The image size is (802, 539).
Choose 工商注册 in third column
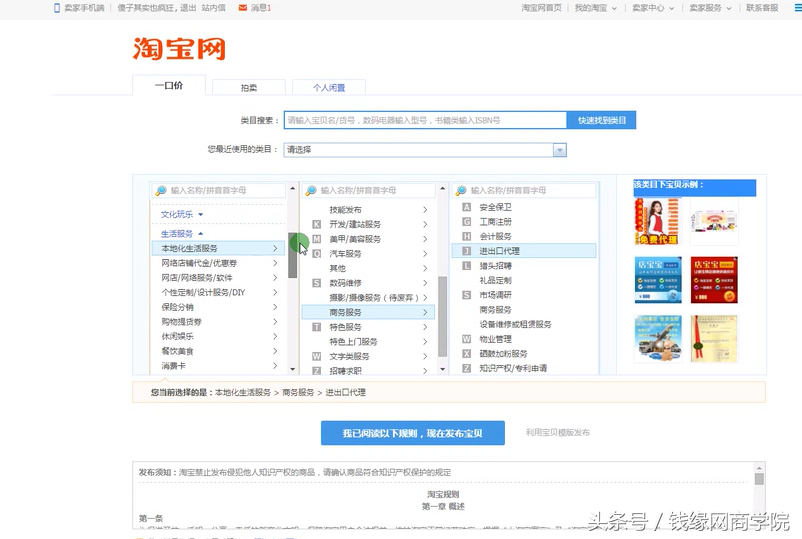pyautogui.click(x=524, y=221)
